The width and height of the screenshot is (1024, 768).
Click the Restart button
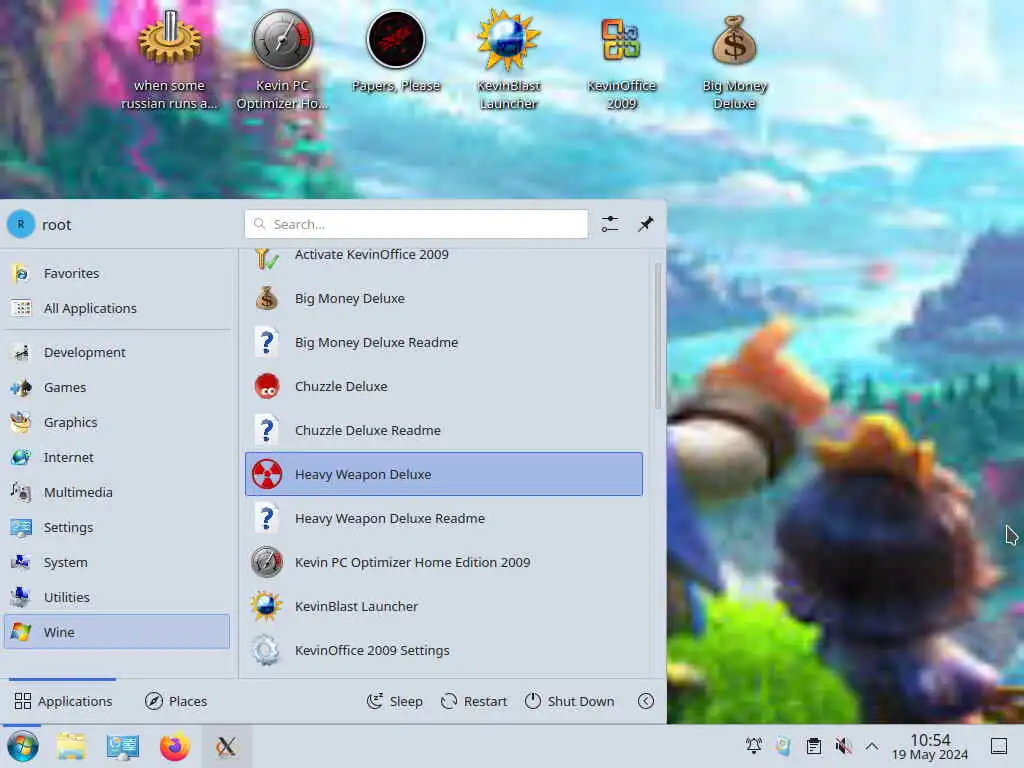pos(474,701)
